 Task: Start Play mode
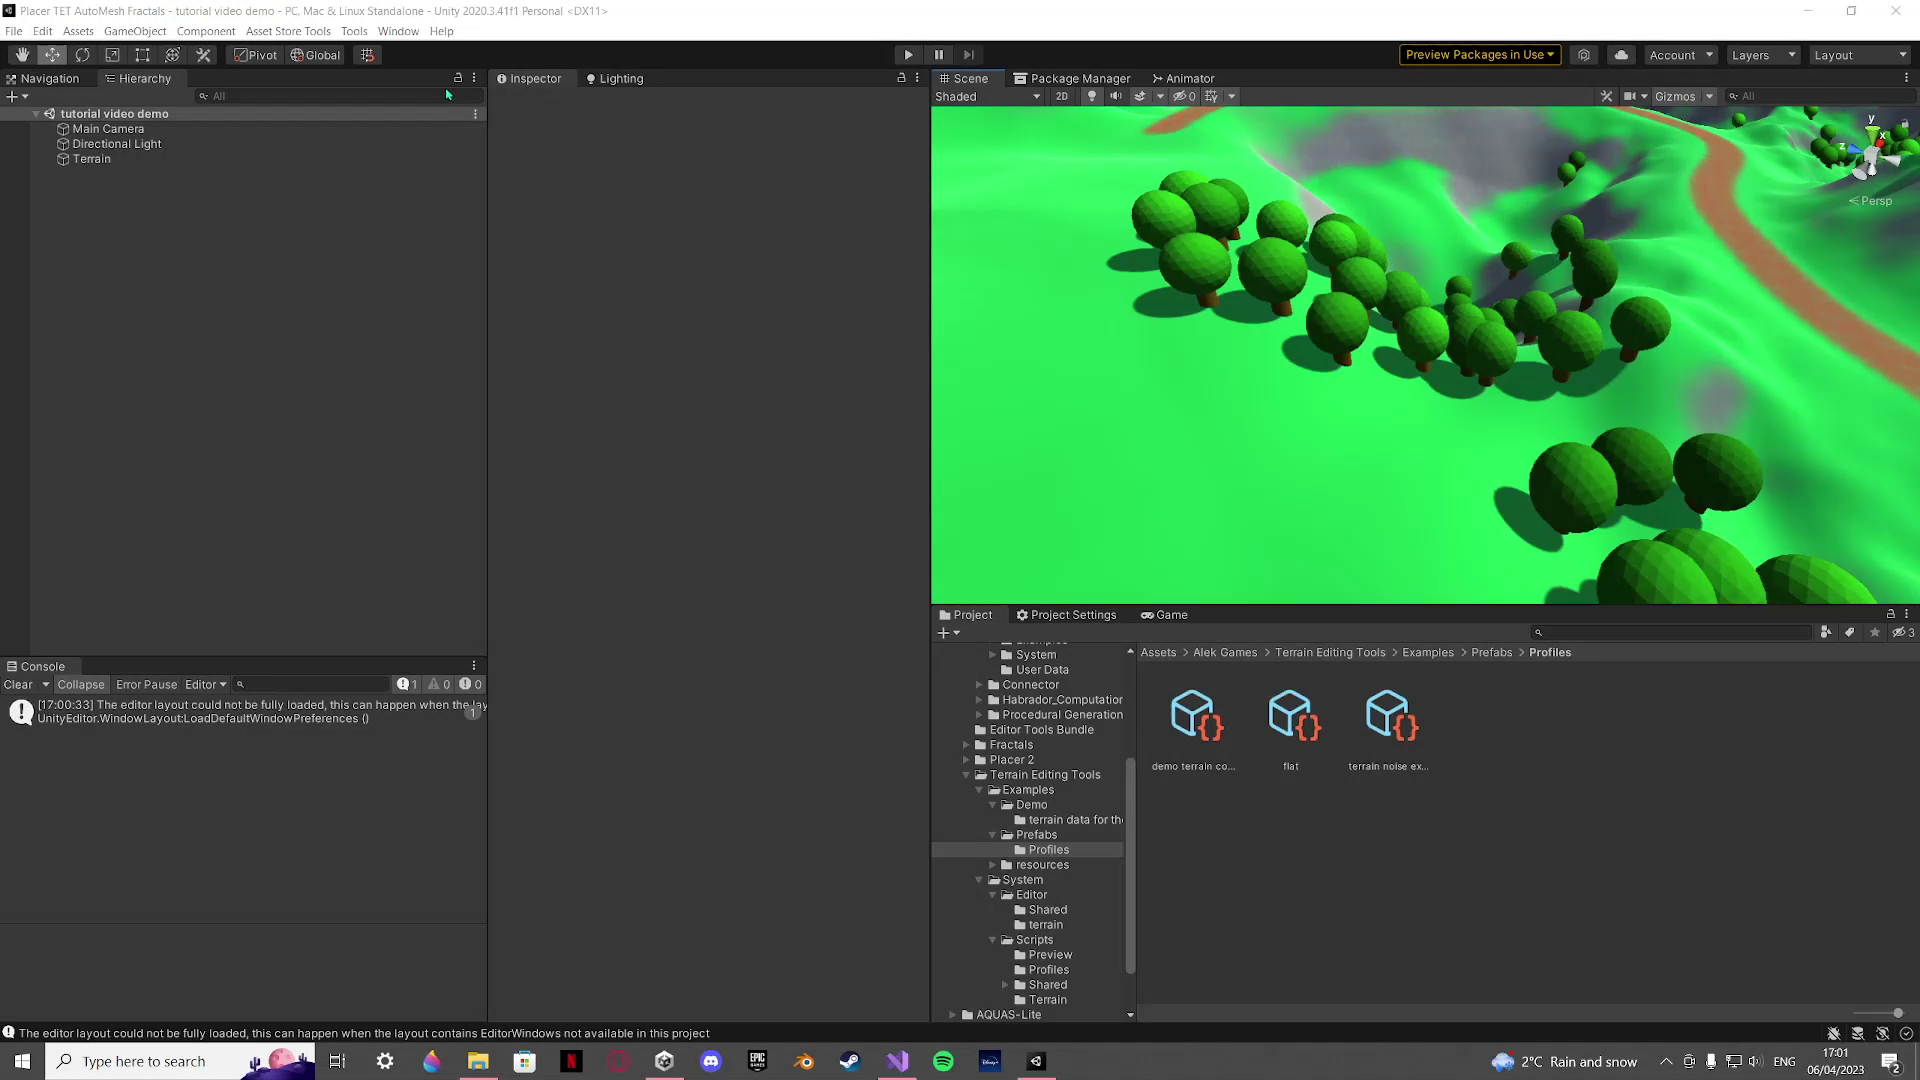pos(908,55)
